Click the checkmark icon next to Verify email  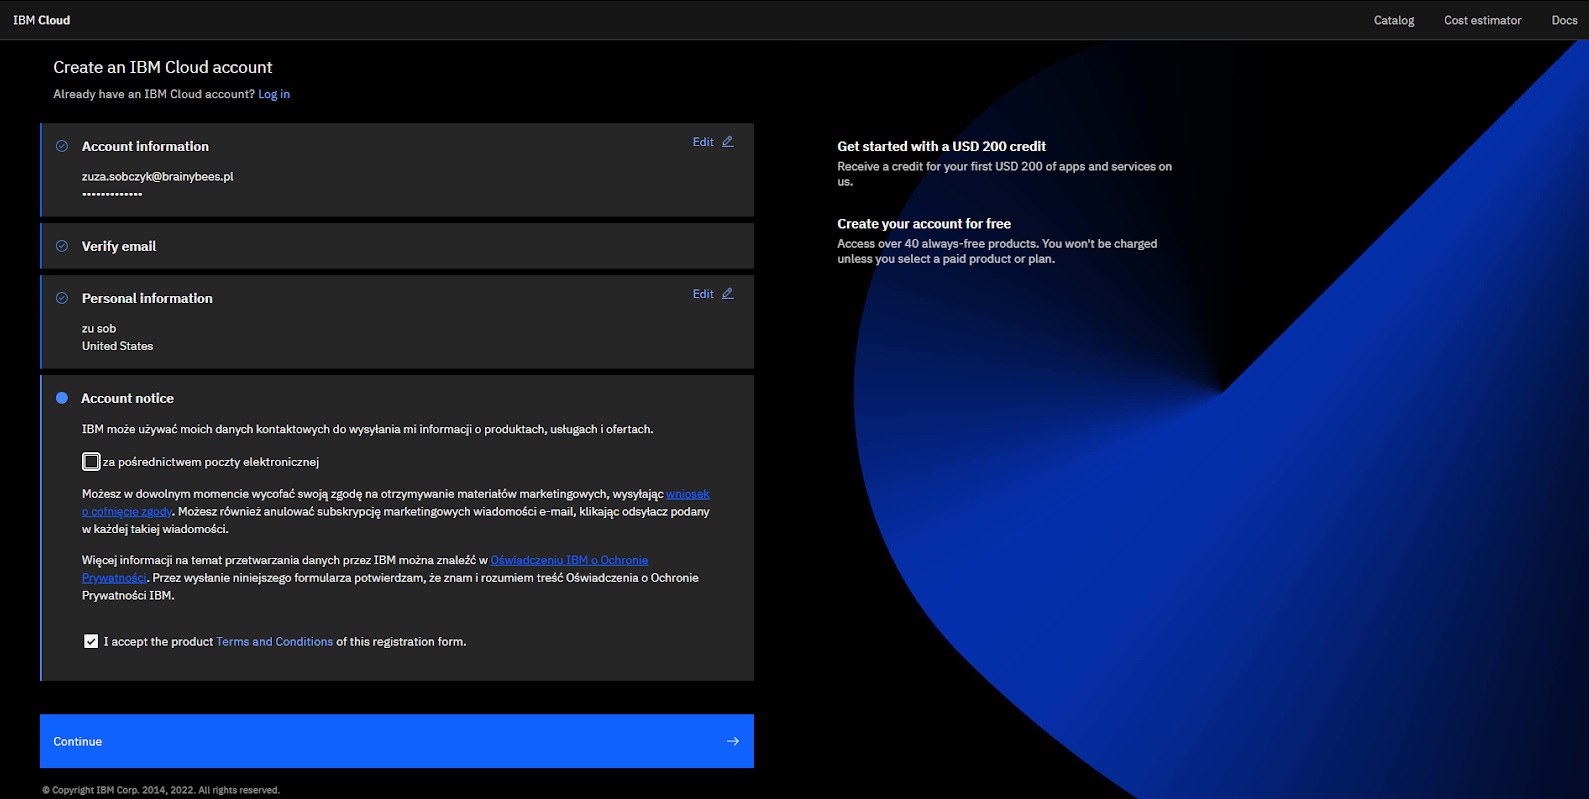[62, 246]
